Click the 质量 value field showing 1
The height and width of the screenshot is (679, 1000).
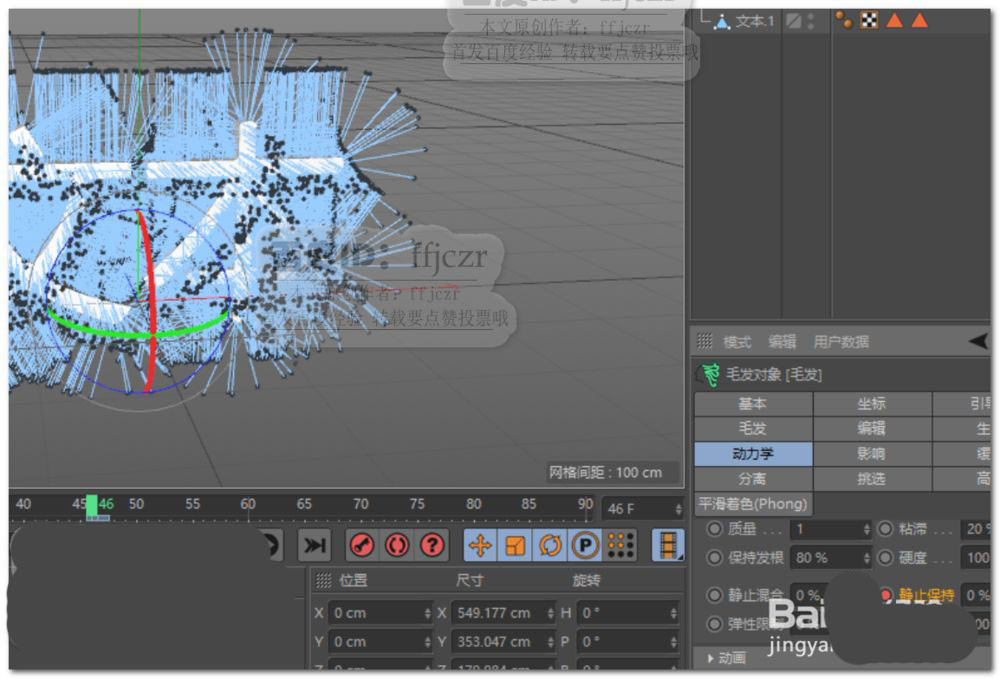coord(830,529)
